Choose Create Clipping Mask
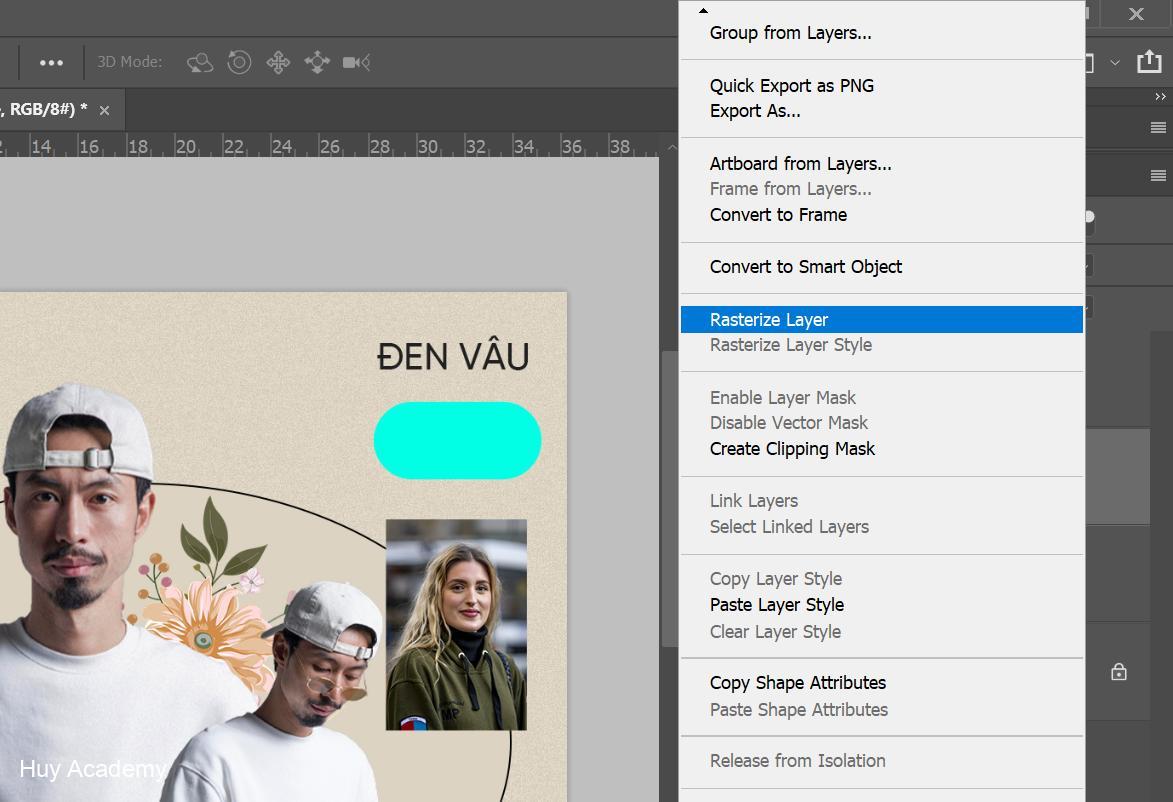 881,449
